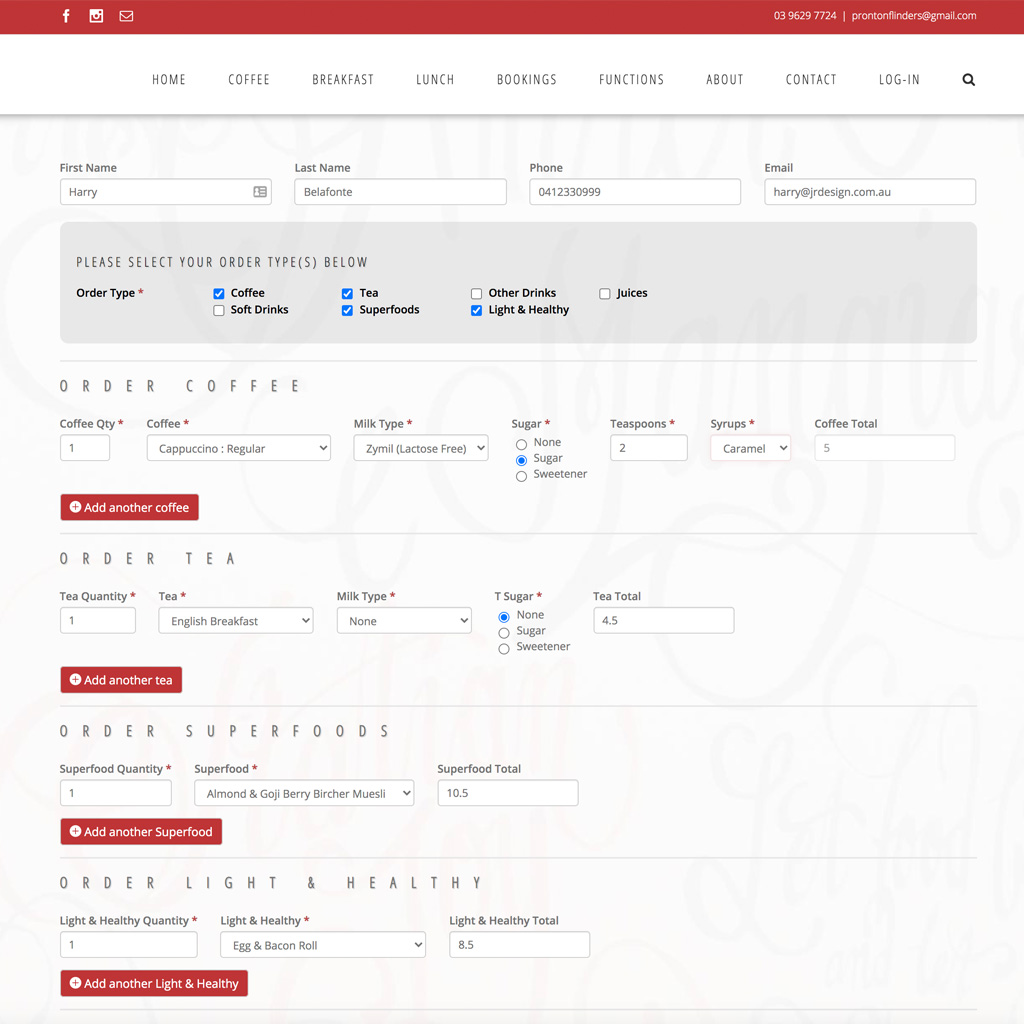
Task: Focus the Email input field
Action: coord(870,192)
